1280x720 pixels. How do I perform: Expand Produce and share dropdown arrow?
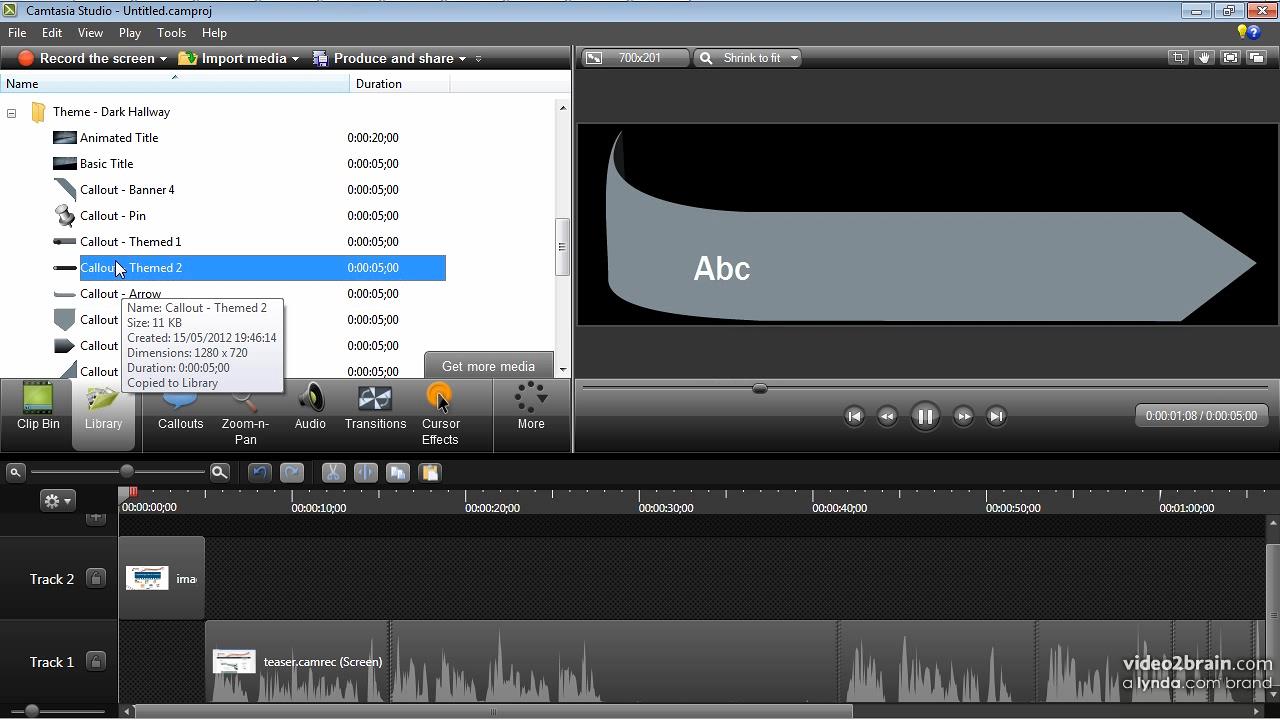(462, 59)
